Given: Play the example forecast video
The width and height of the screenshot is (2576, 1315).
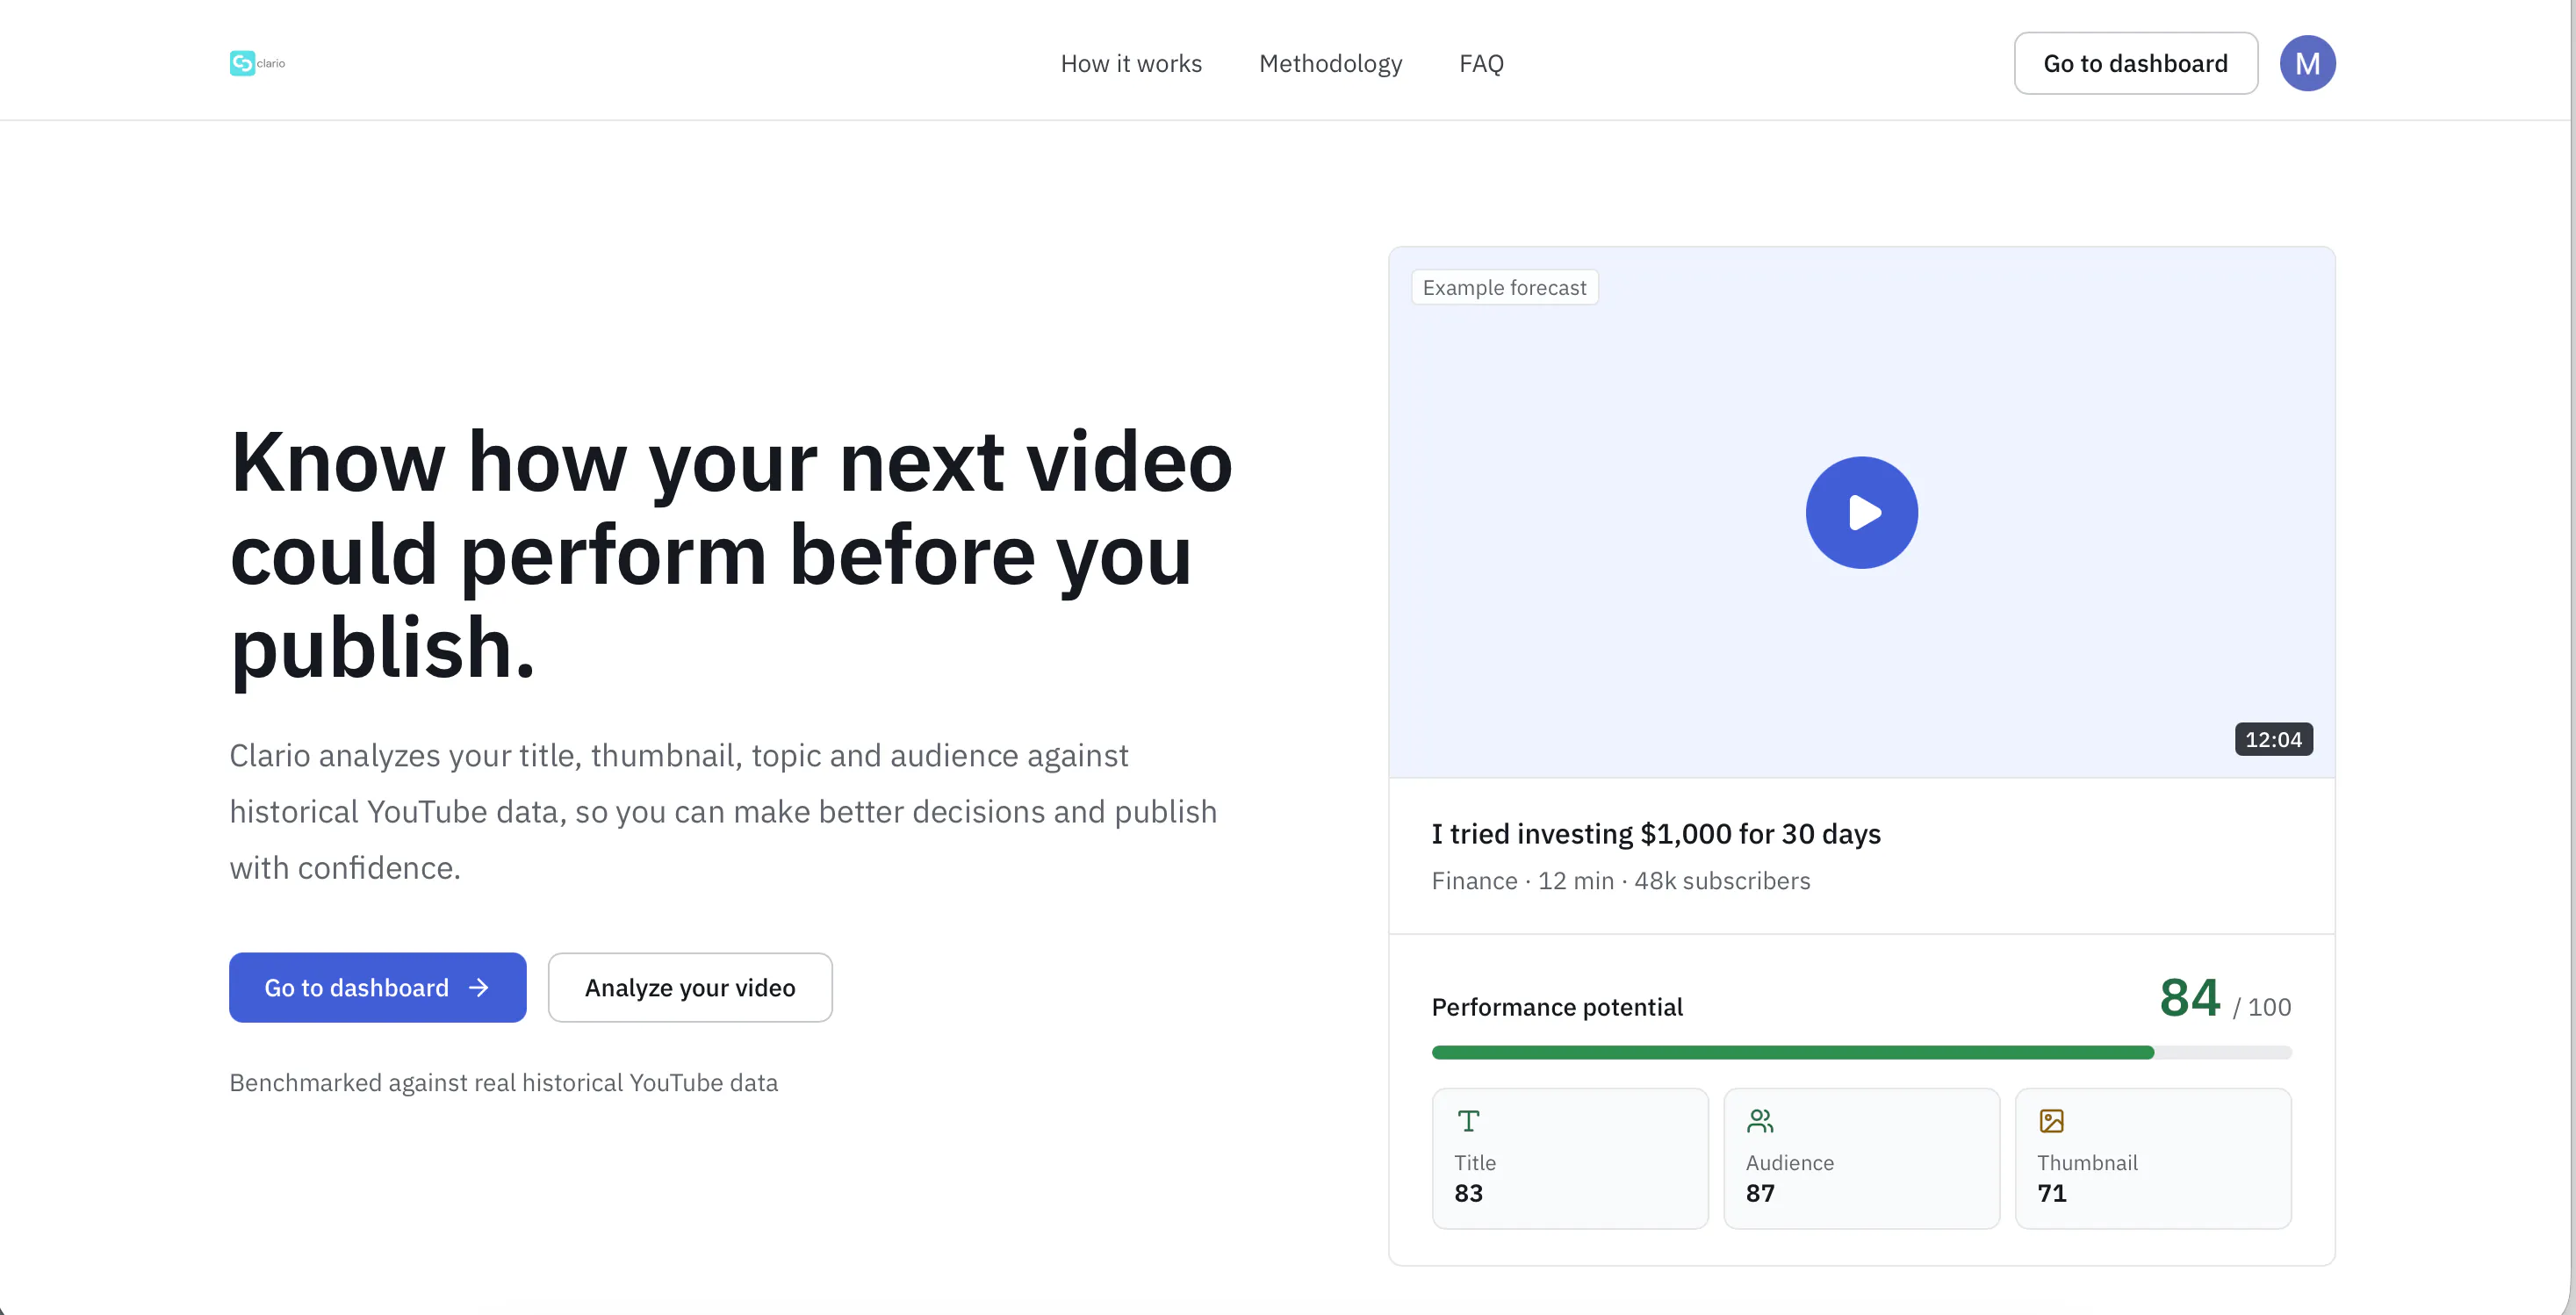Looking at the screenshot, I should tap(1861, 512).
